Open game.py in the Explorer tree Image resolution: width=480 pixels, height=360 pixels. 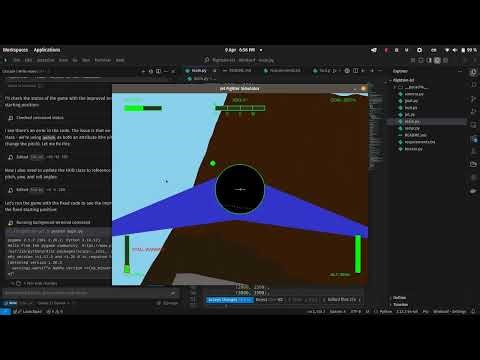click(x=411, y=101)
